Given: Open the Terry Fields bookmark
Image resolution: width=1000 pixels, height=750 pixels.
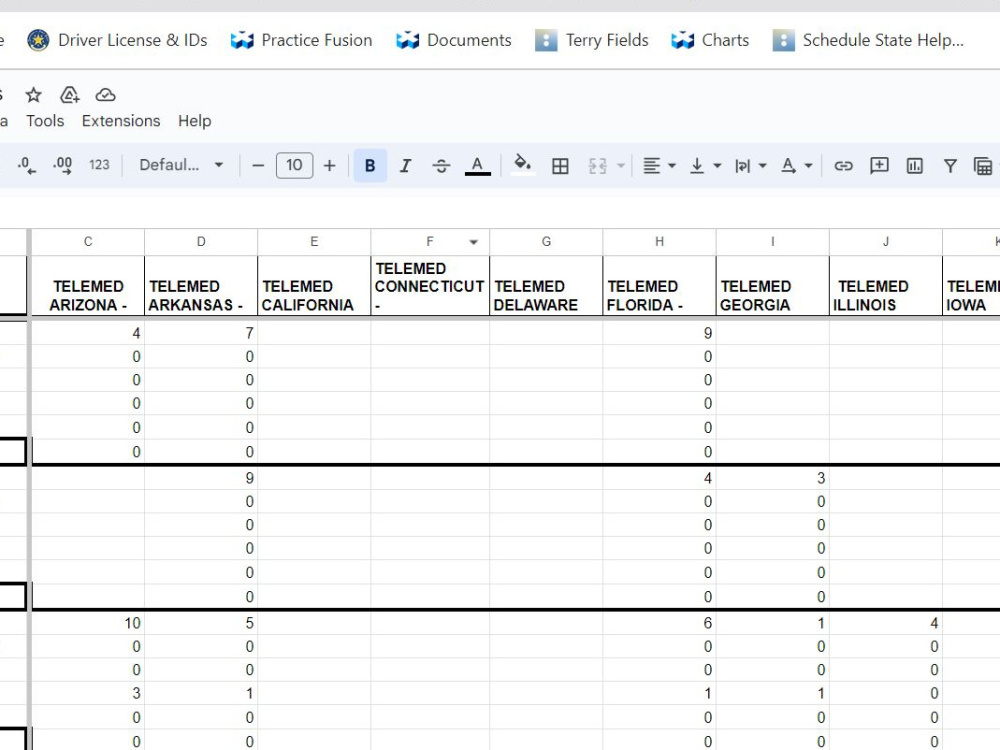Looking at the screenshot, I should (592, 40).
